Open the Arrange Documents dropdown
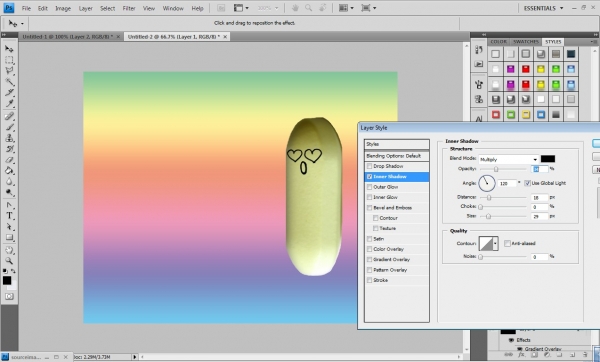 pos(346,8)
